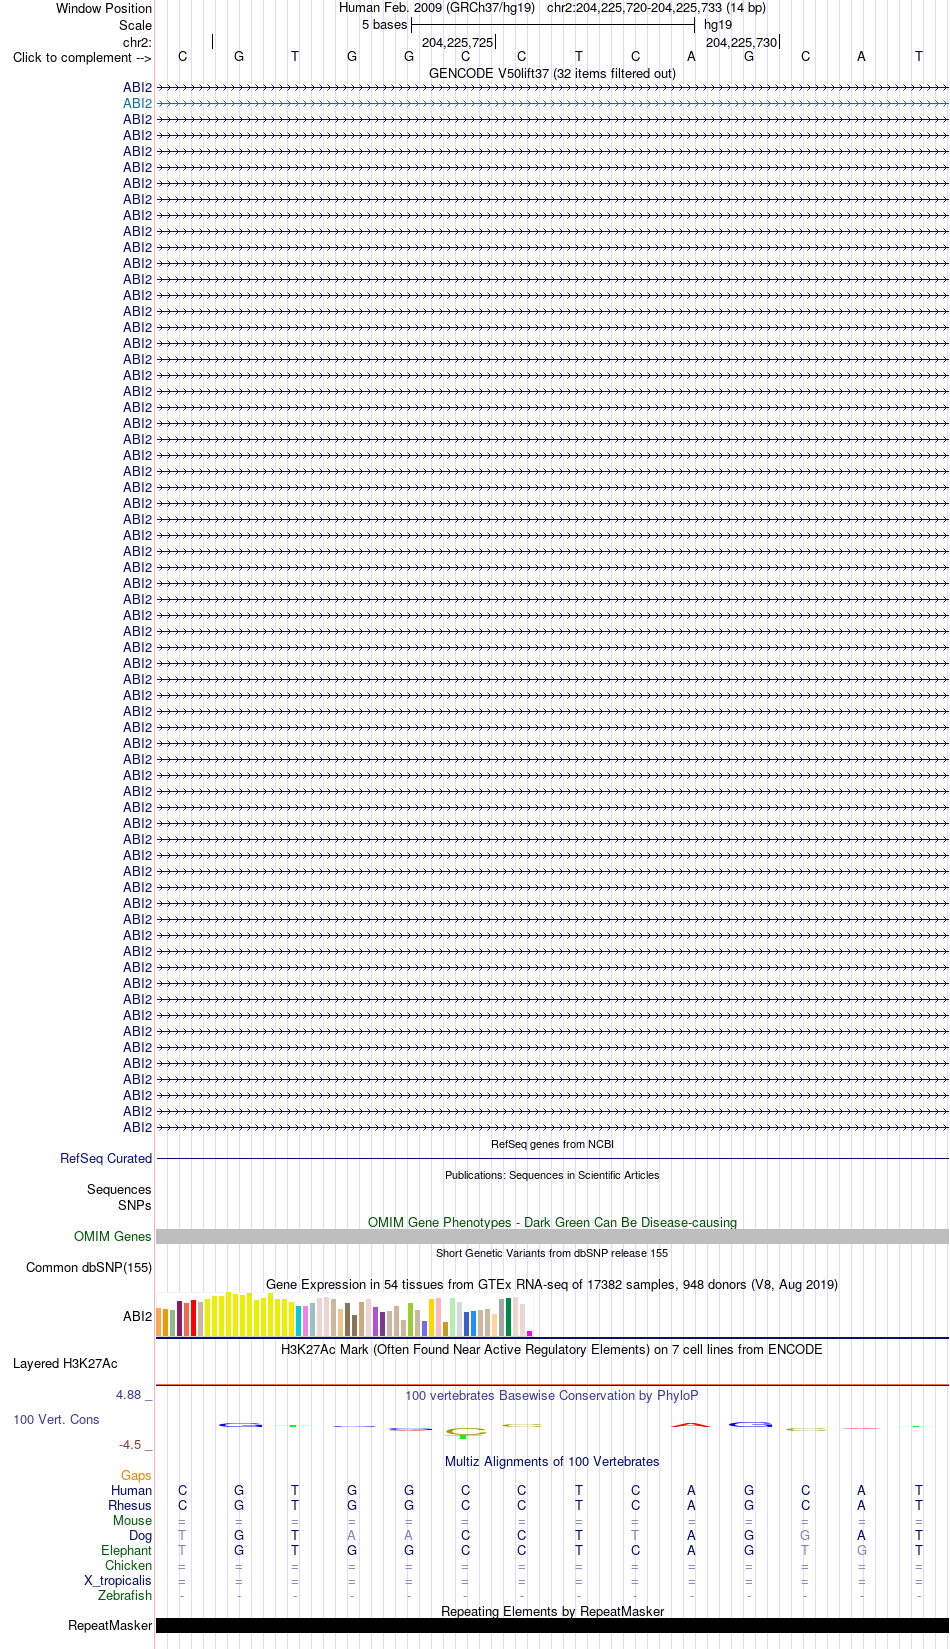Open 'Repeating Elements by RepeatMasker' title
950x1649 pixels.
pyautogui.click(x=552, y=1611)
